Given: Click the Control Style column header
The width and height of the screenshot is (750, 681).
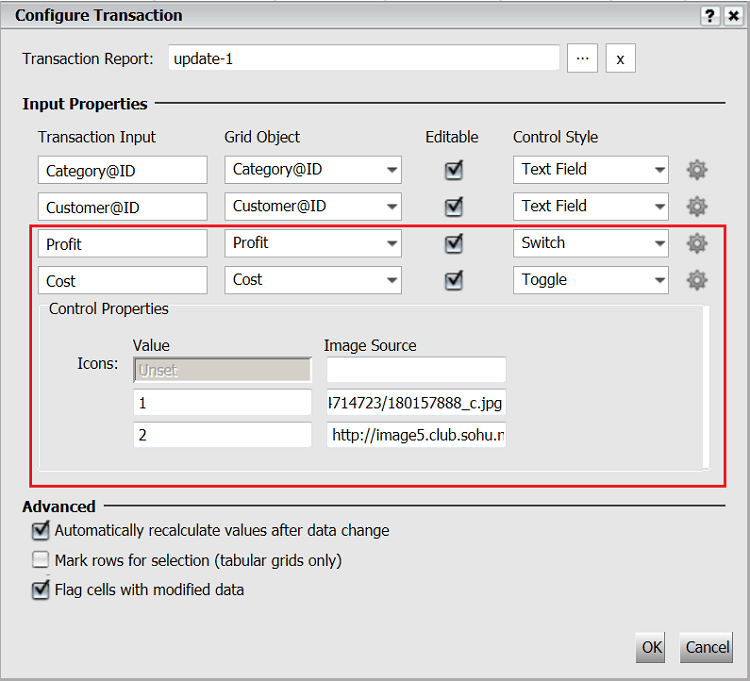Looking at the screenshot, I should tap(555, 137).
